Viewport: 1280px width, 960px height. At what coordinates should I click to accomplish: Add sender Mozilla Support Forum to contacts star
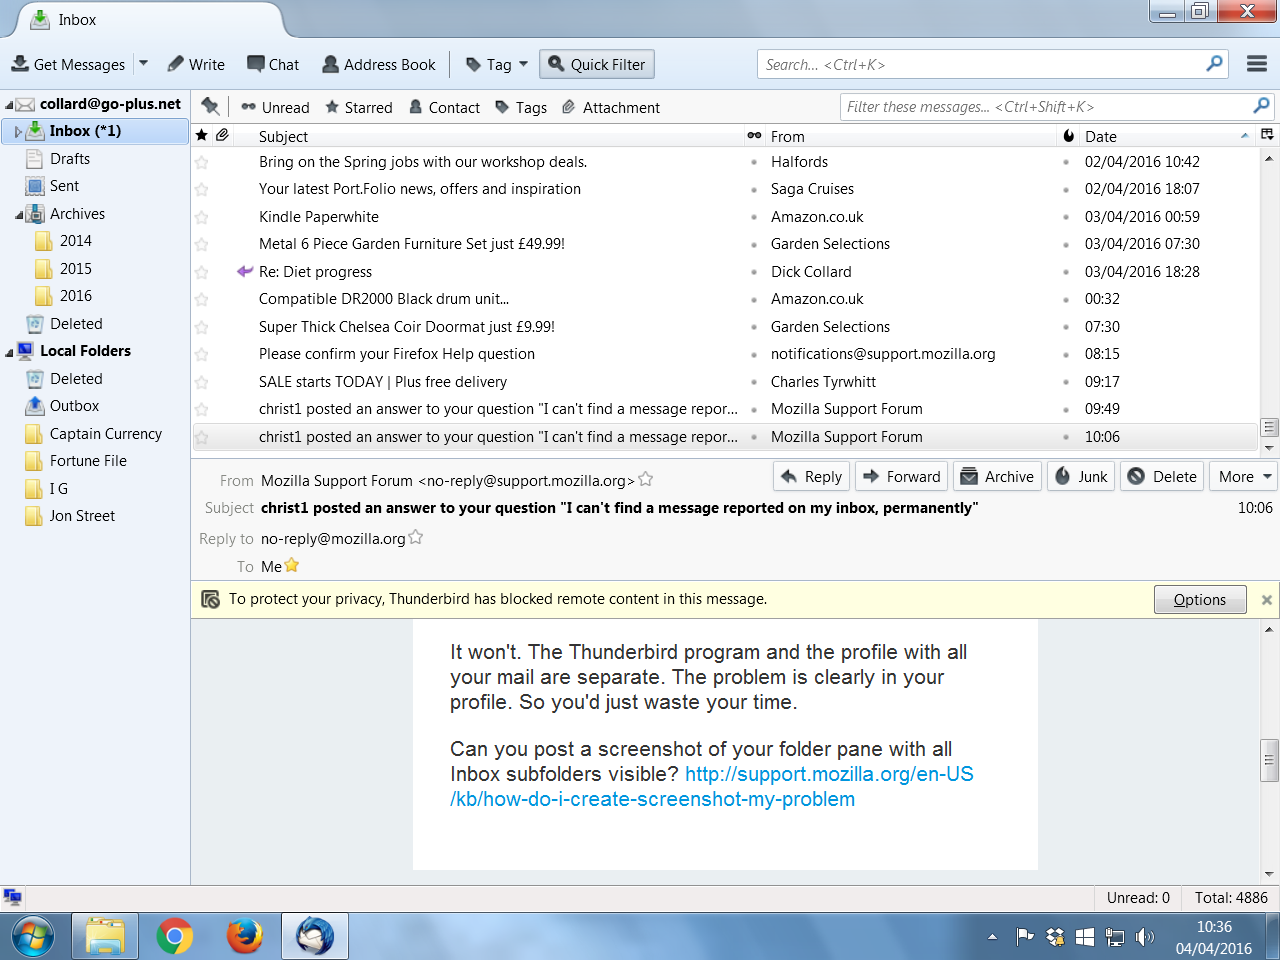tap(646, 479)
